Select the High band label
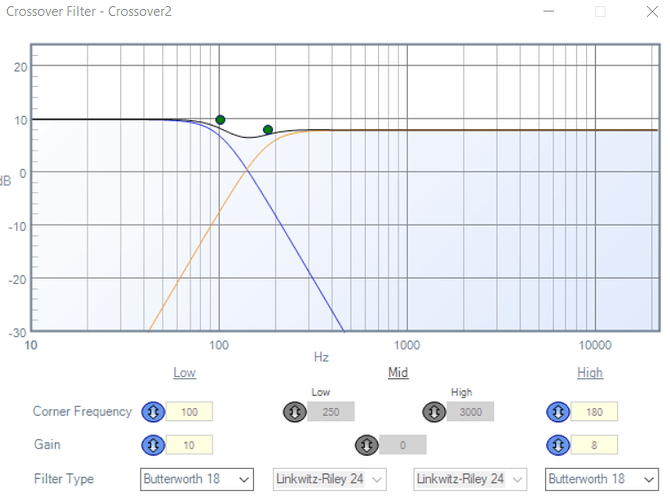 click(x=590, y=373)
